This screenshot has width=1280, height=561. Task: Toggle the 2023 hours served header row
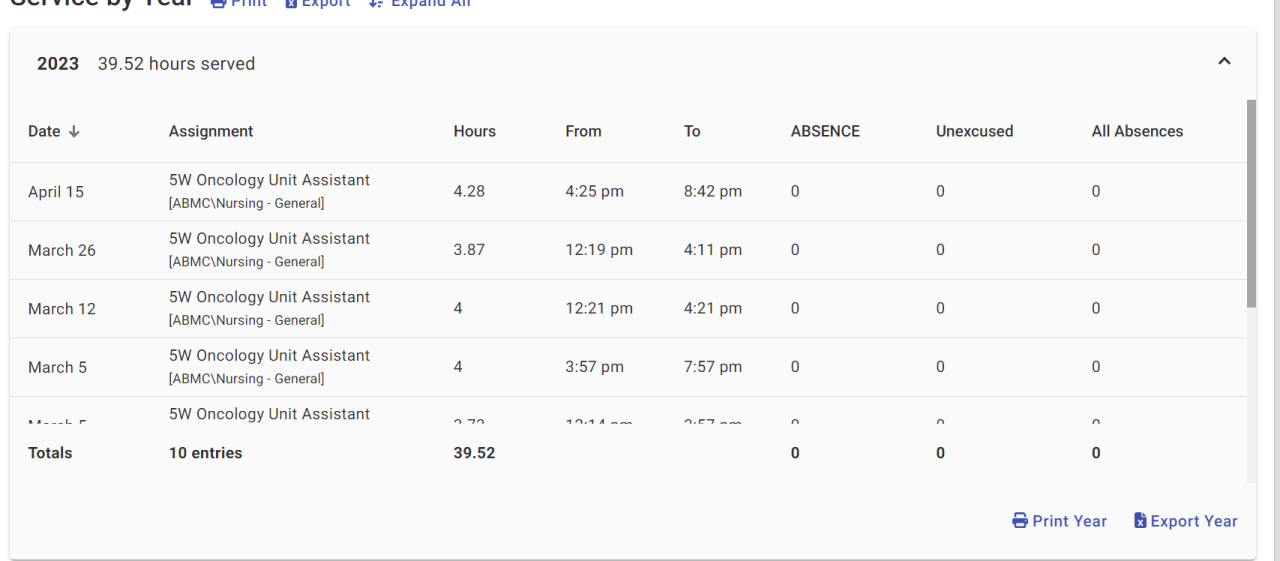coord(600,63)
